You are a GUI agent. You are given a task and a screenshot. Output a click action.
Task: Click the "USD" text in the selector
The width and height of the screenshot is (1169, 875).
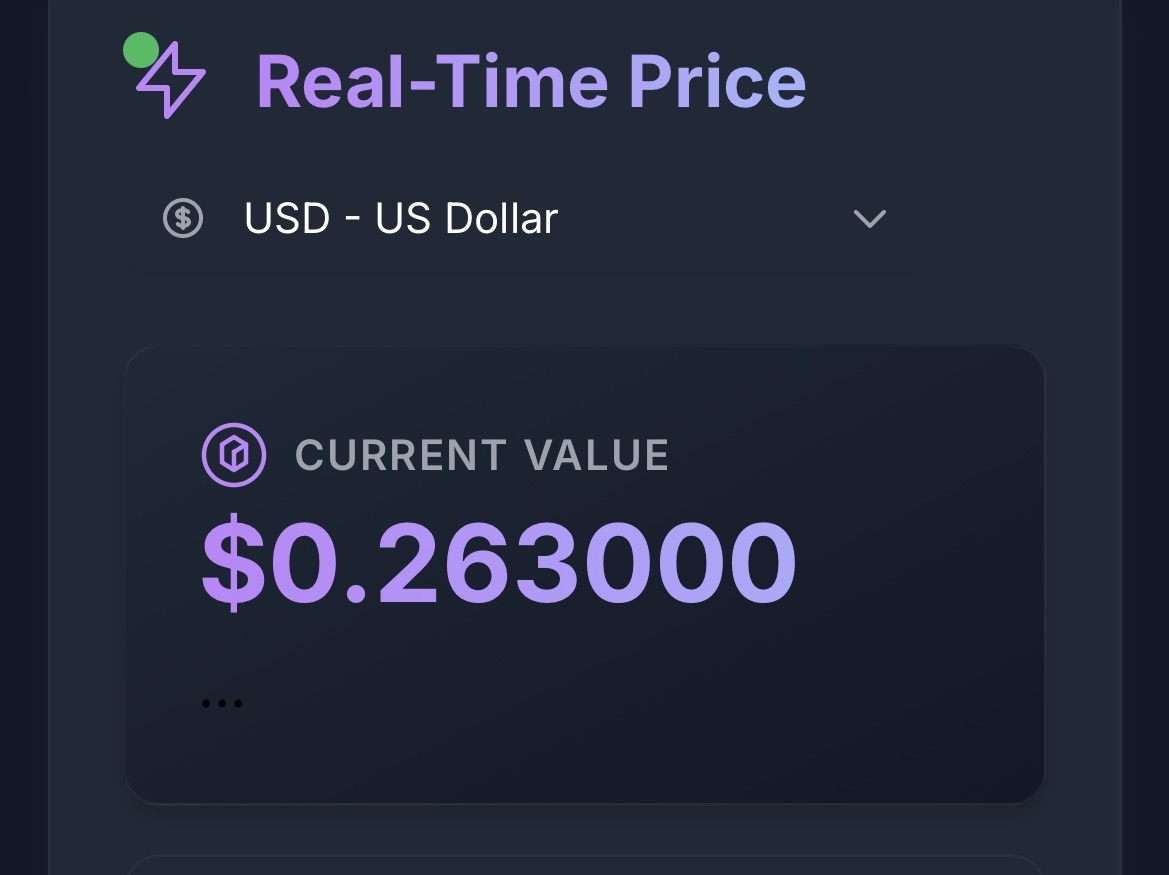[x=287, y=218]
